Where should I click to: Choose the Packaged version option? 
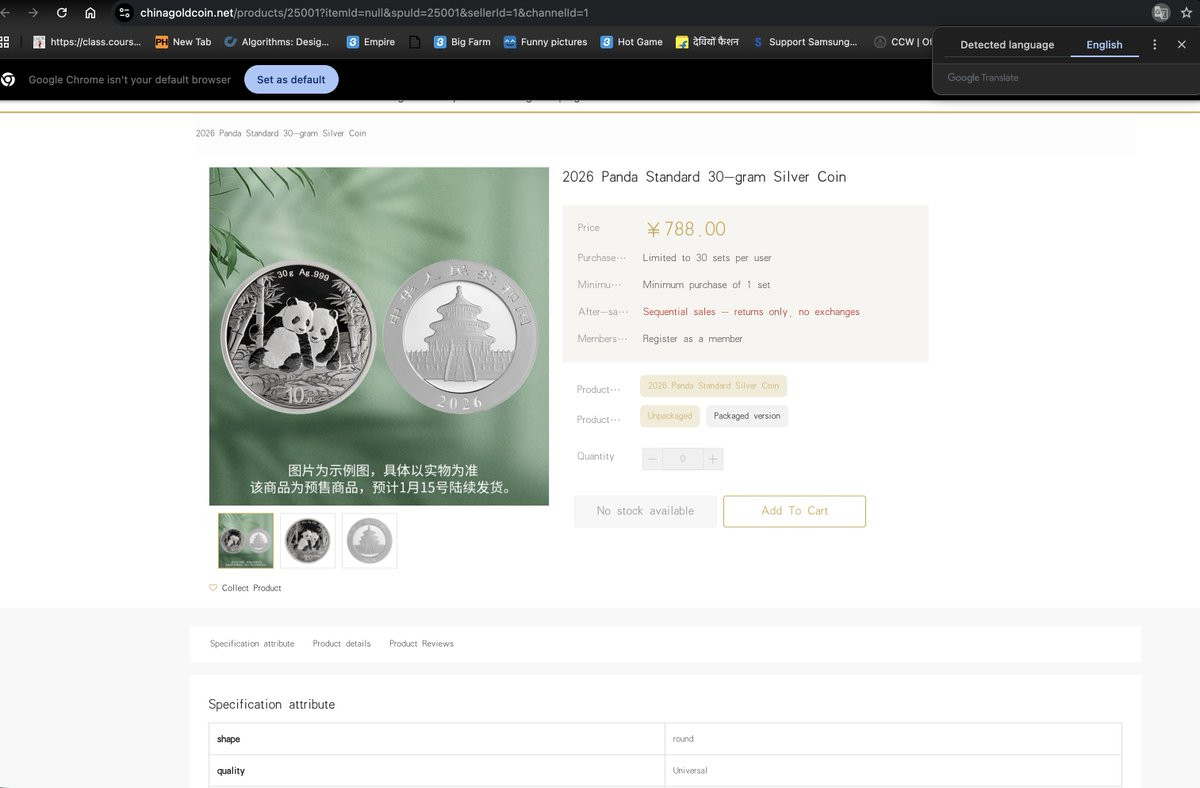(747, 416)
